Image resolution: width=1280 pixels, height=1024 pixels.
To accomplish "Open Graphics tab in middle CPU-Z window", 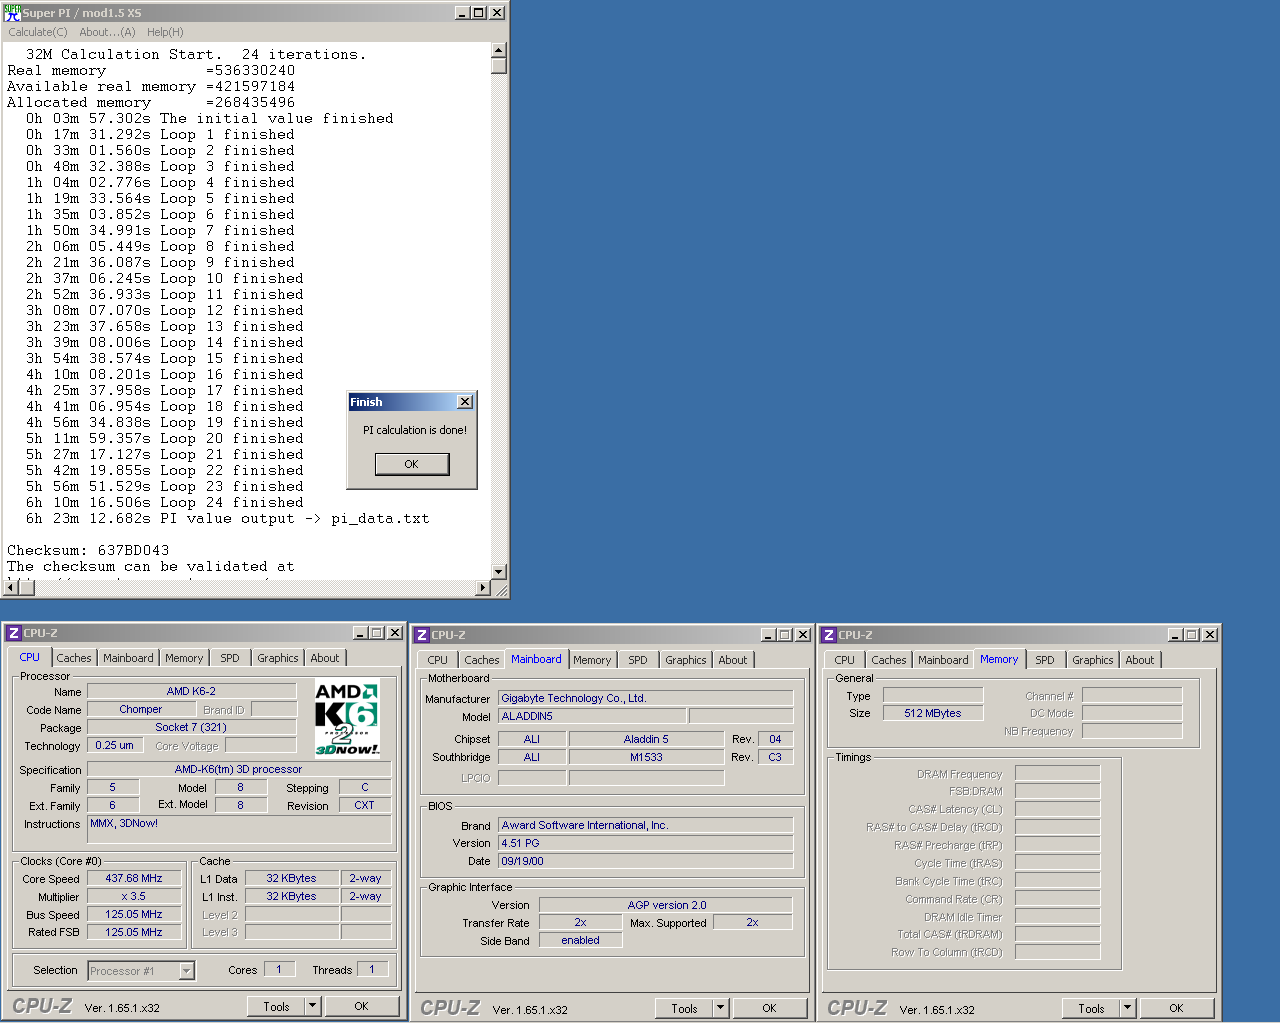I will tap(686, 660).
